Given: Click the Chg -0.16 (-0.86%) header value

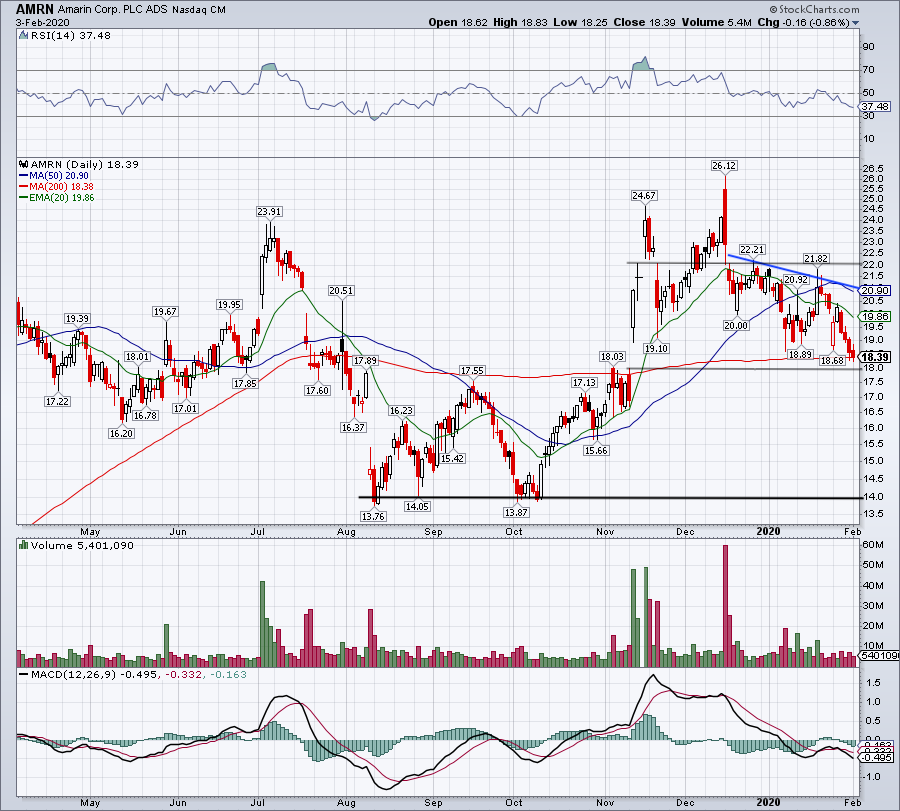Looking at the screenshot, I should tap(804, 22).
